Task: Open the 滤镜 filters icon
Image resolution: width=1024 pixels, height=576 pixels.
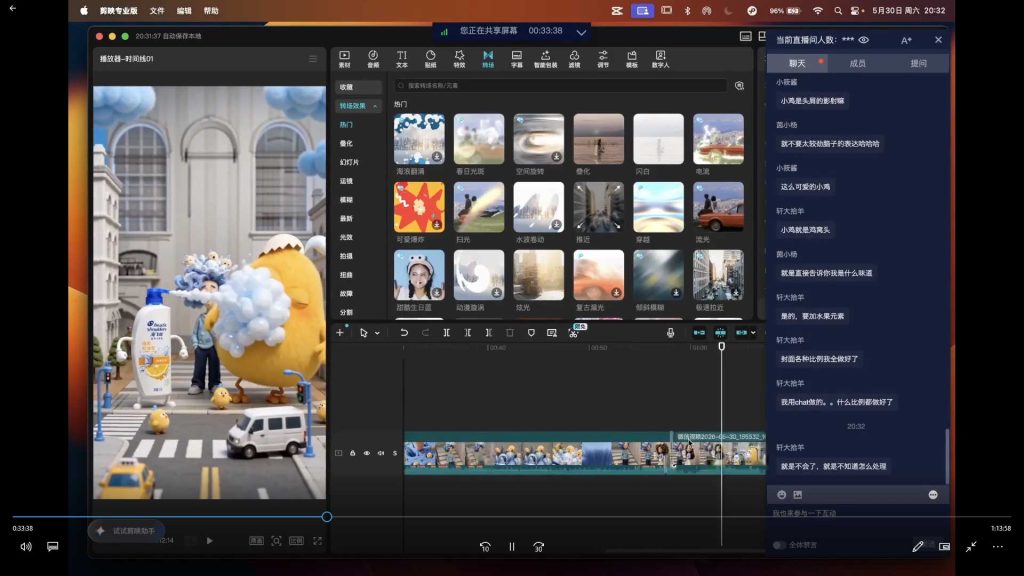Action: 574,59
